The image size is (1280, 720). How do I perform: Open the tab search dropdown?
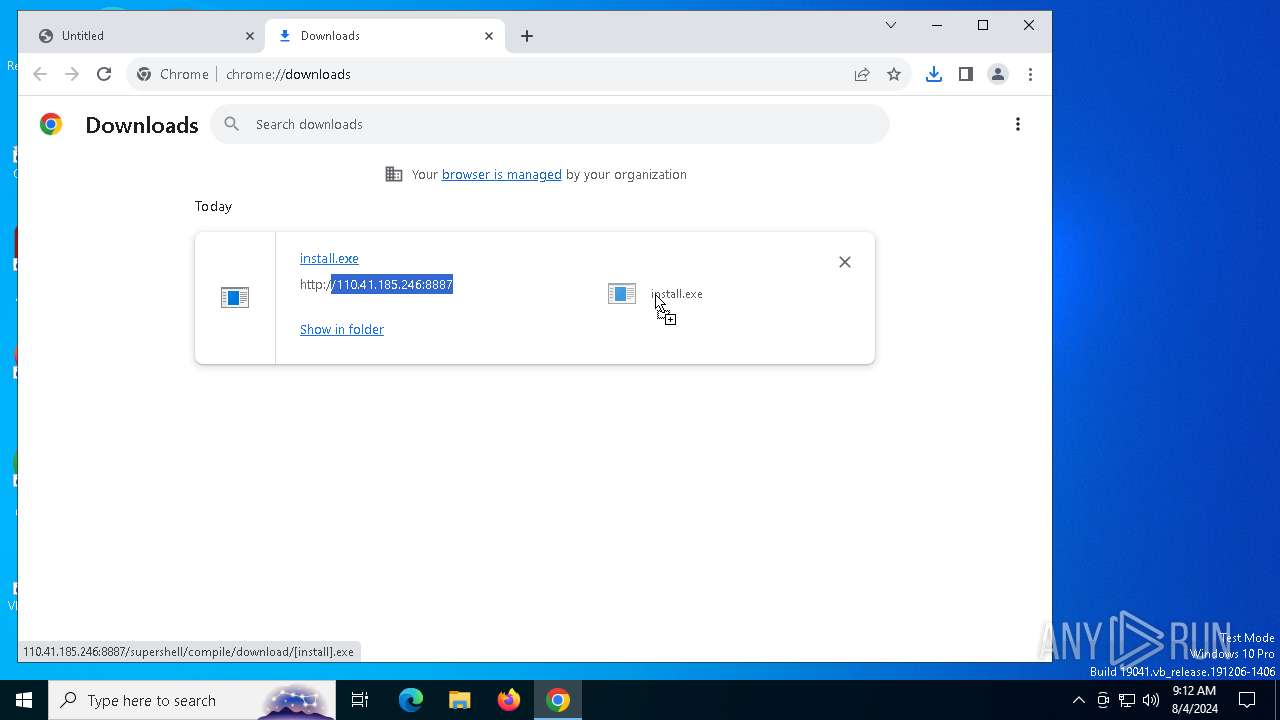pos(891,25)
